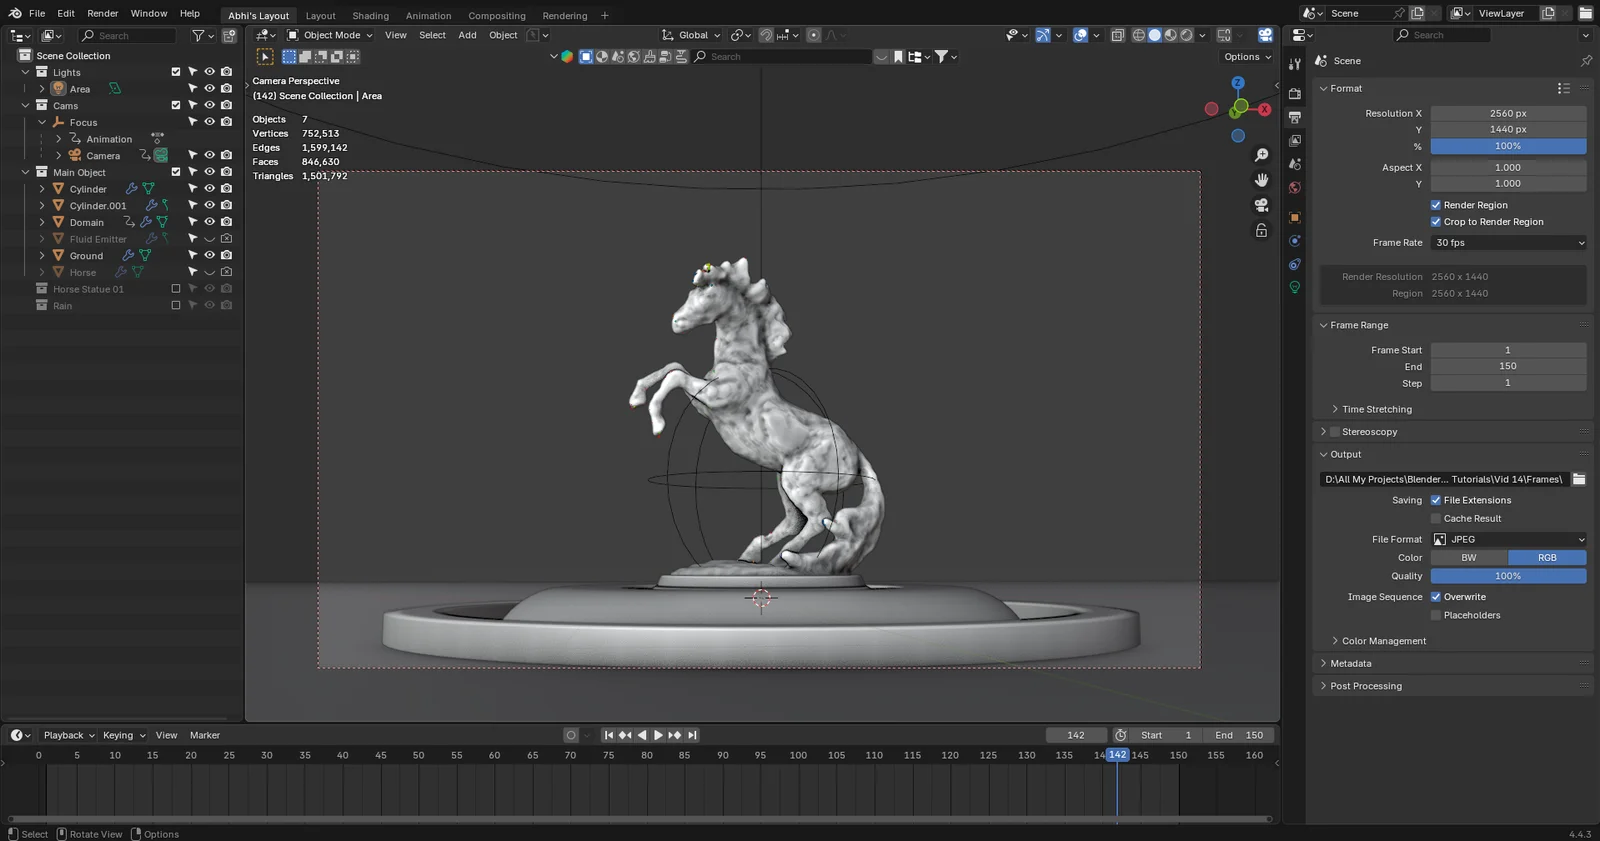Hide the Cylinder object in viewport
The height and width of the screenshot is (841, 1600).
coord(210,189)
